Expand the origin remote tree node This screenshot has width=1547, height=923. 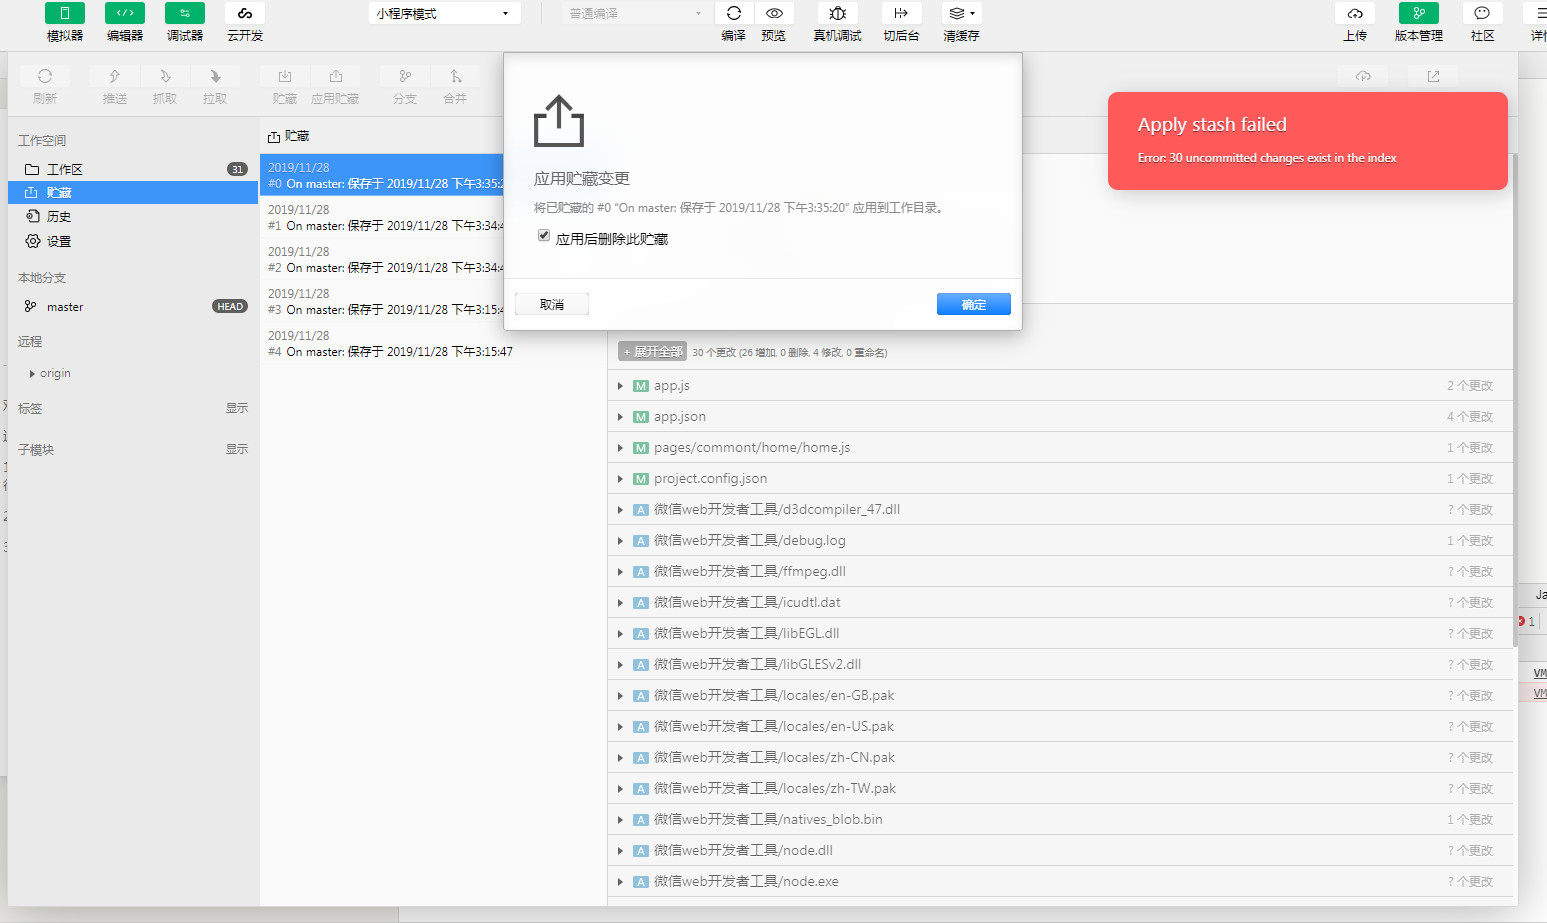tap(32, 374)
